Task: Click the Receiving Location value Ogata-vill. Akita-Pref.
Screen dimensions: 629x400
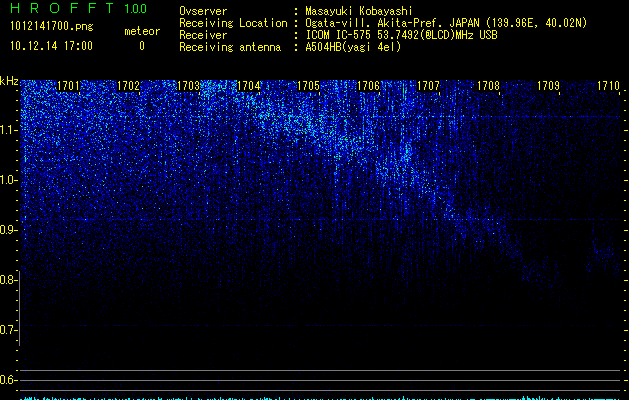Action: 376,23
